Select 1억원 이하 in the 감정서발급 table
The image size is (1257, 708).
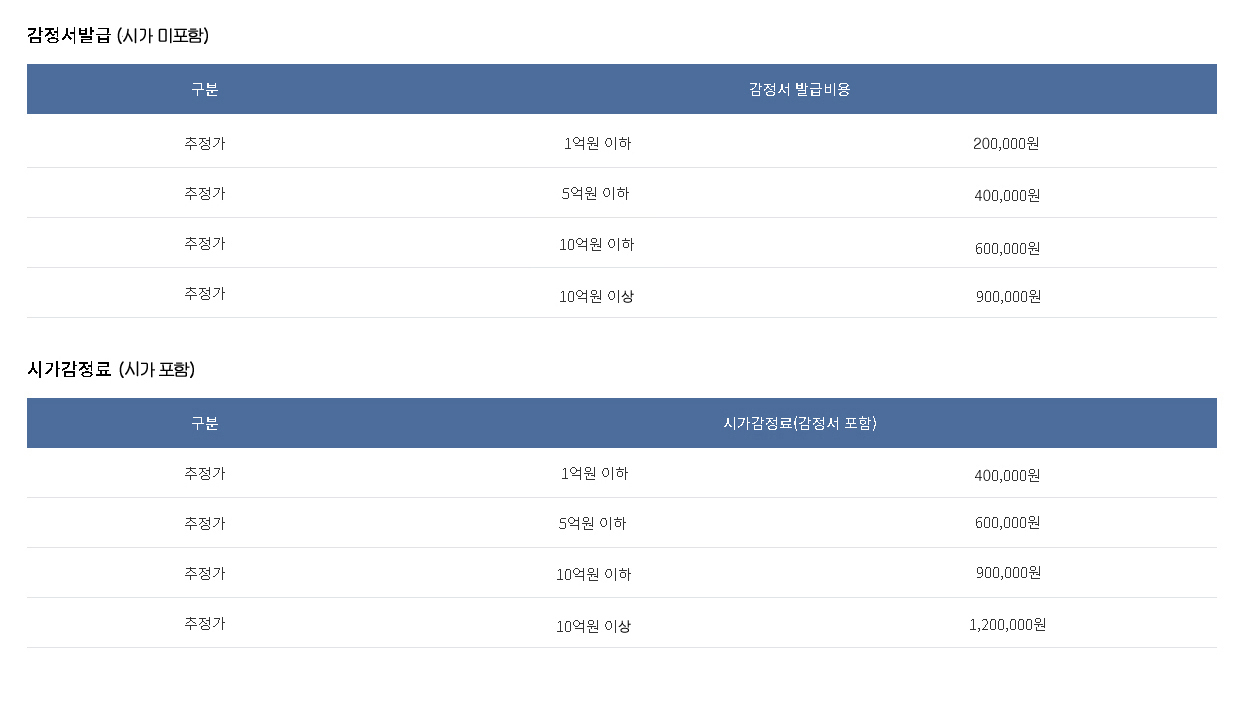pyautogui.click(x=597, y=143)
